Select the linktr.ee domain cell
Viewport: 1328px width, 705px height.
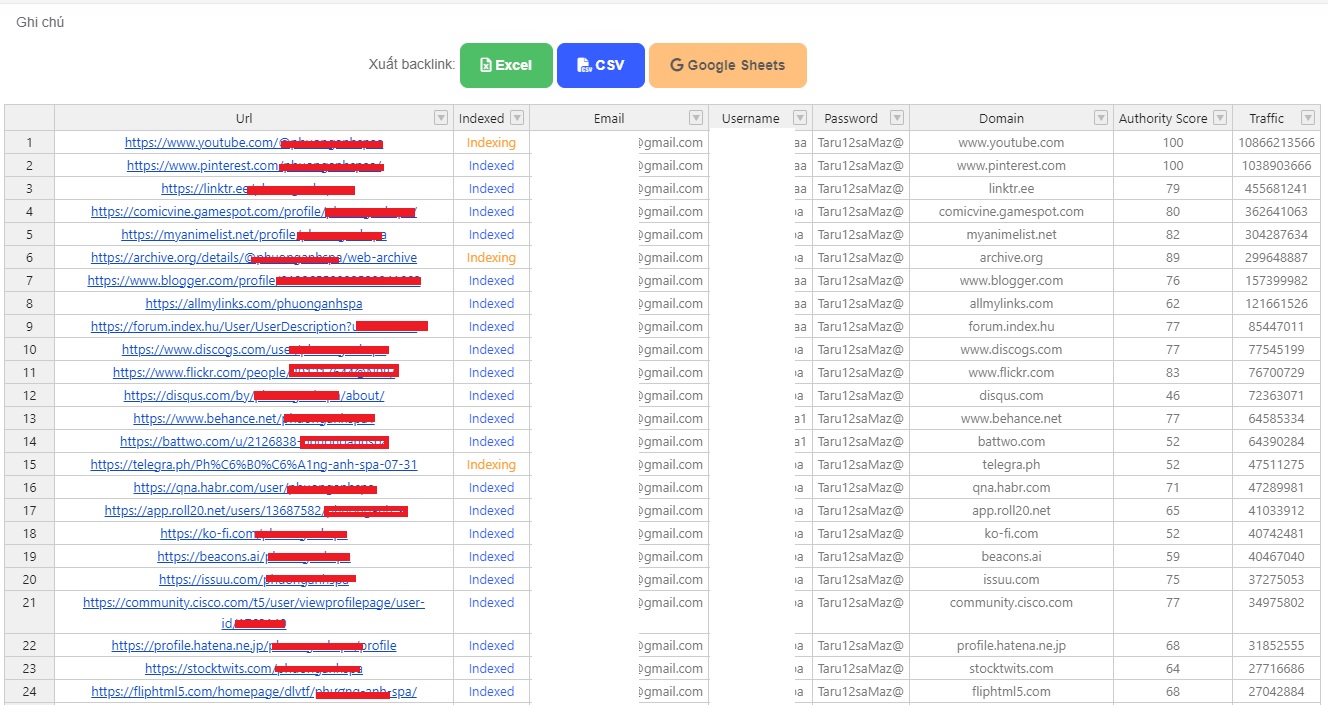point(1011,189)
